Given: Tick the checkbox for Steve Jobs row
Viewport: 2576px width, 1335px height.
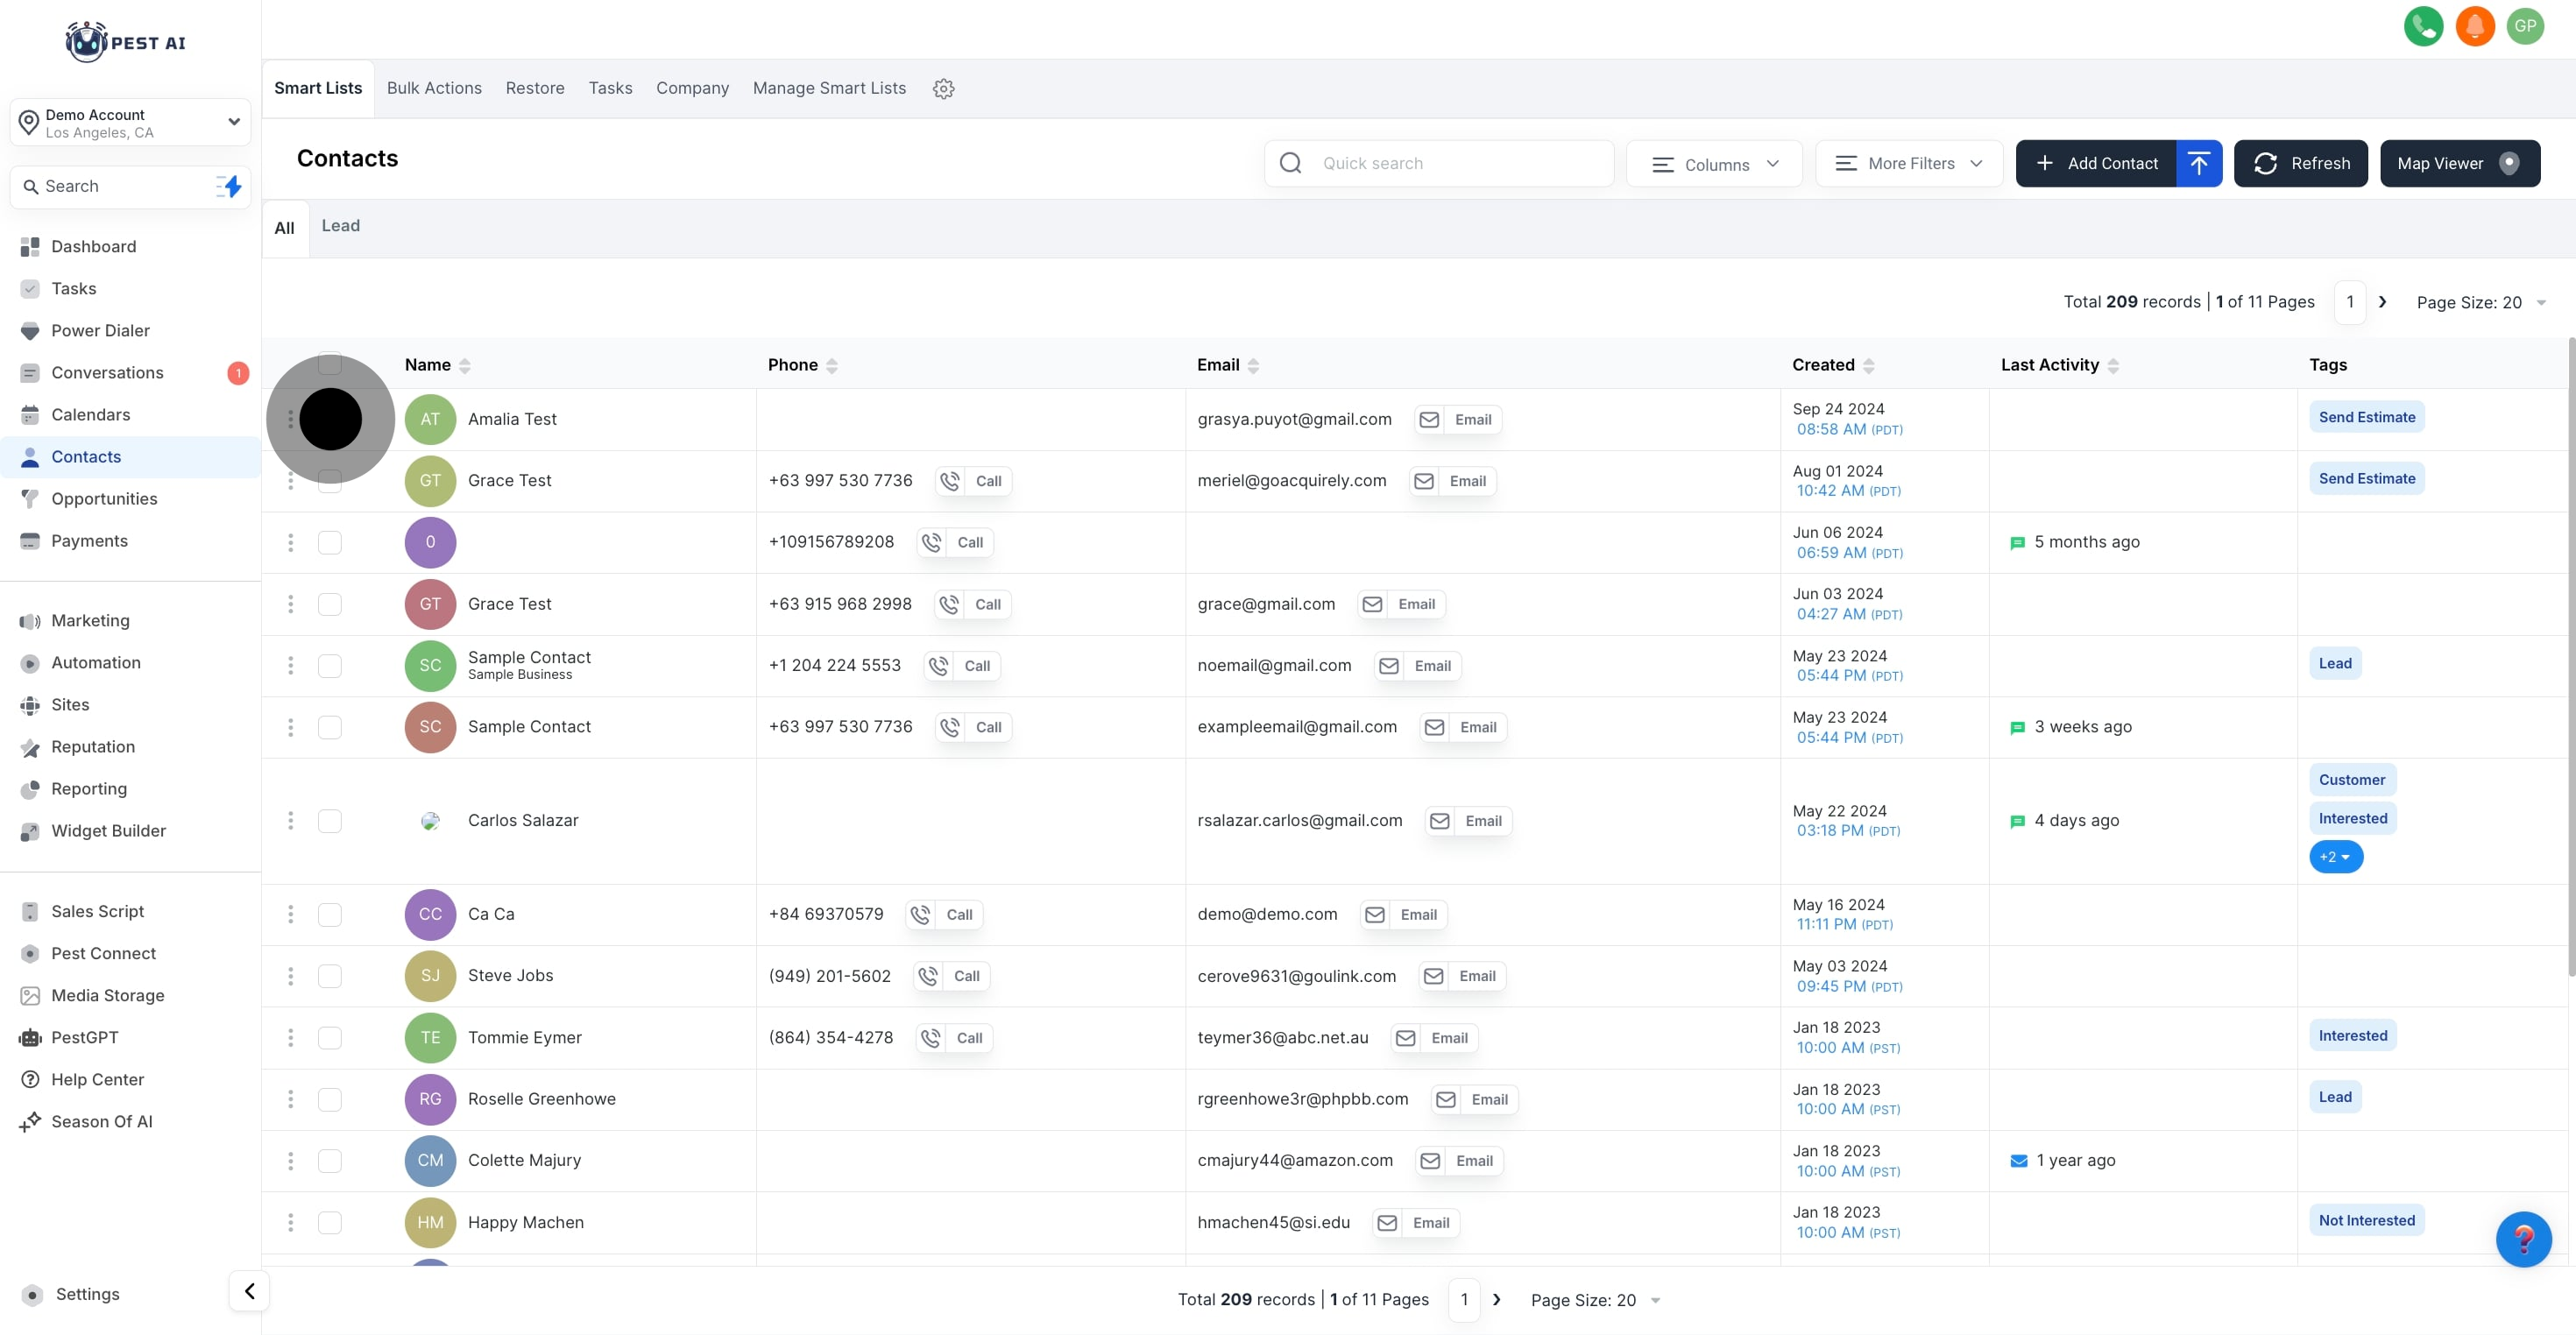Looking at the screenshot, I should point(329,976).
